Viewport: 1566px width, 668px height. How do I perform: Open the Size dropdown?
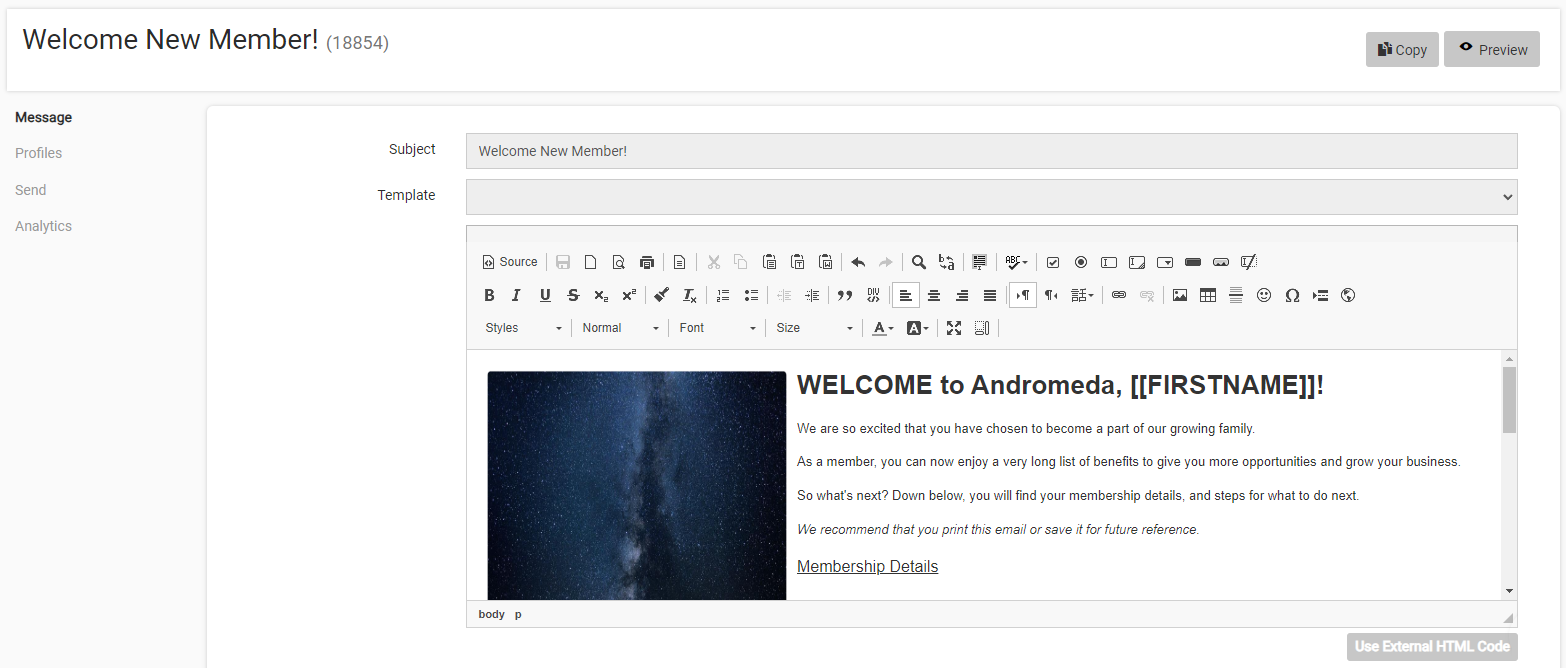[x=814, y=328]
